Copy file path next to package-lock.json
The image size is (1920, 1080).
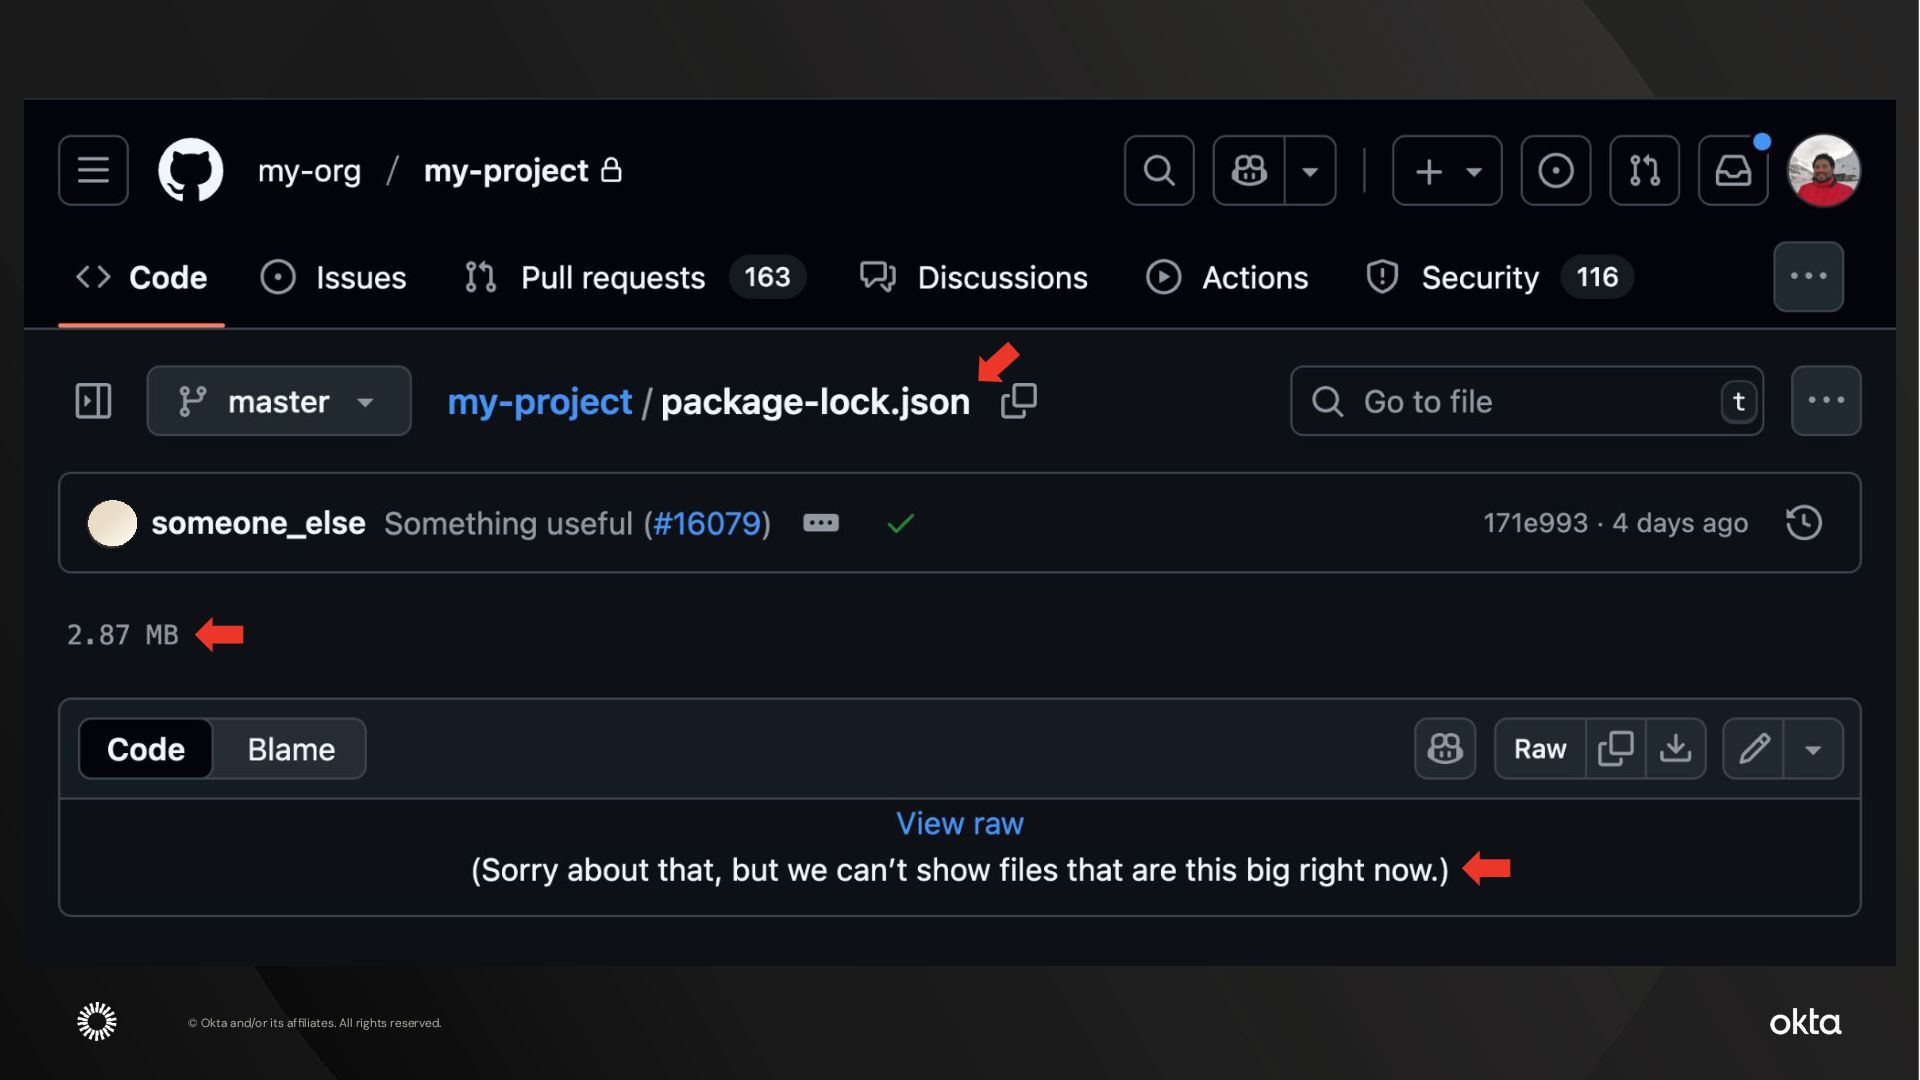[x=1018, y=401]
